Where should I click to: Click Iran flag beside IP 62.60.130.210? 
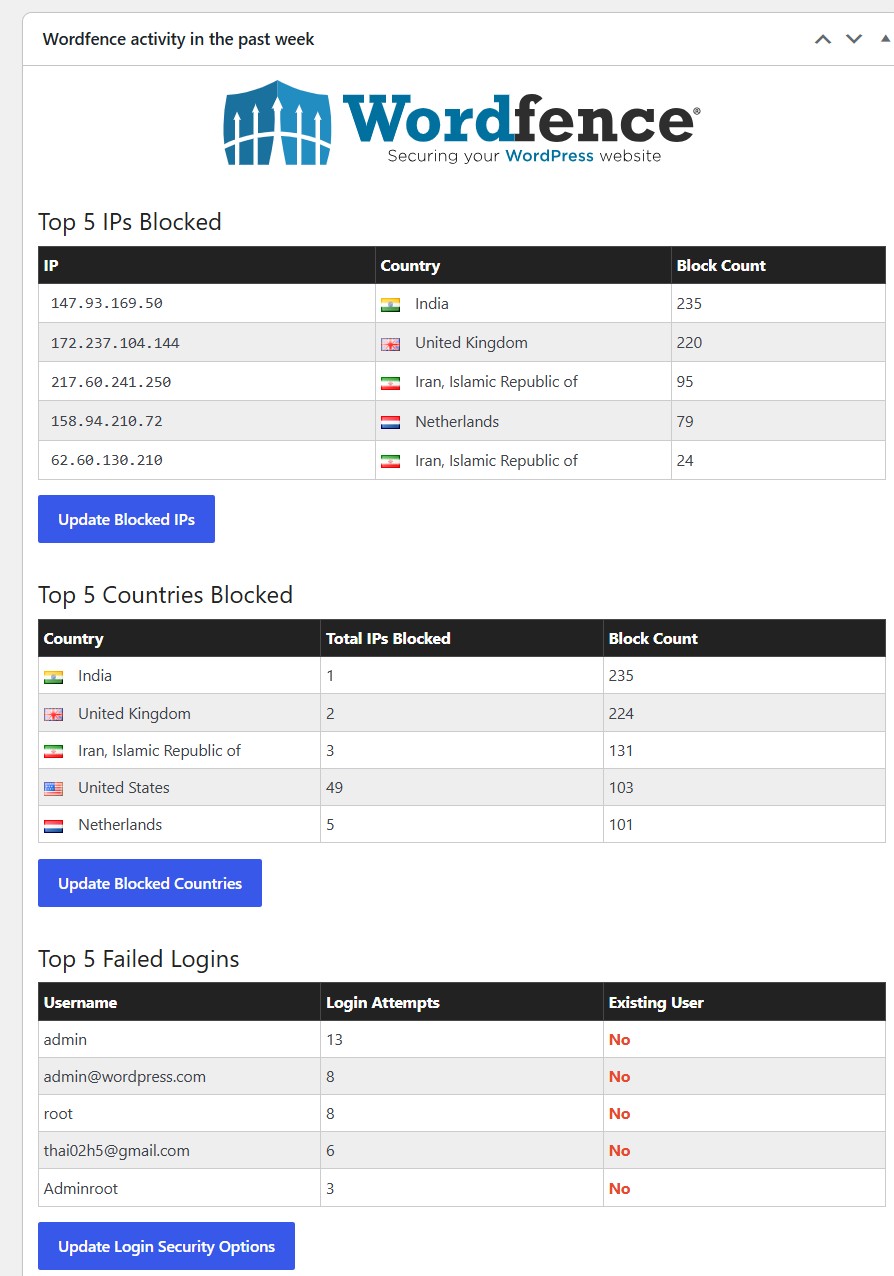[390, 462]
